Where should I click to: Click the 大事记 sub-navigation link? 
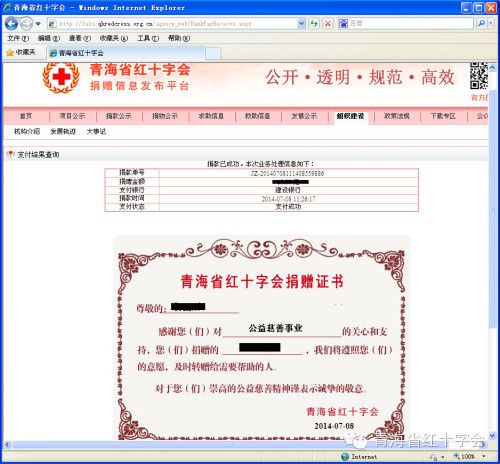(x=96, y=131)
